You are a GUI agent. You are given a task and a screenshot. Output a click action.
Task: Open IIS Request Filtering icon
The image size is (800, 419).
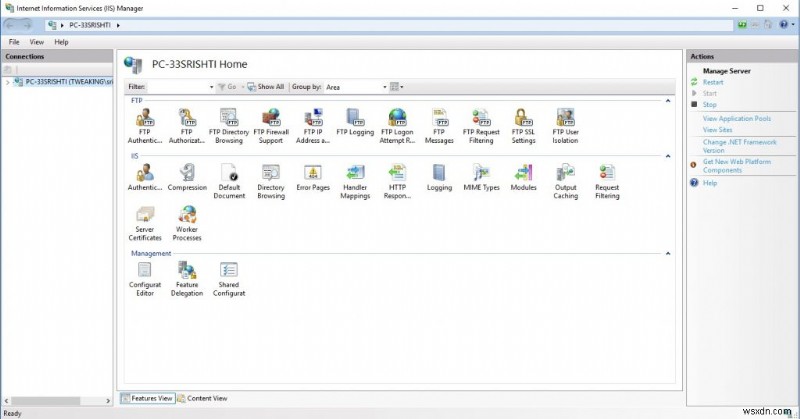click(607, 181)
